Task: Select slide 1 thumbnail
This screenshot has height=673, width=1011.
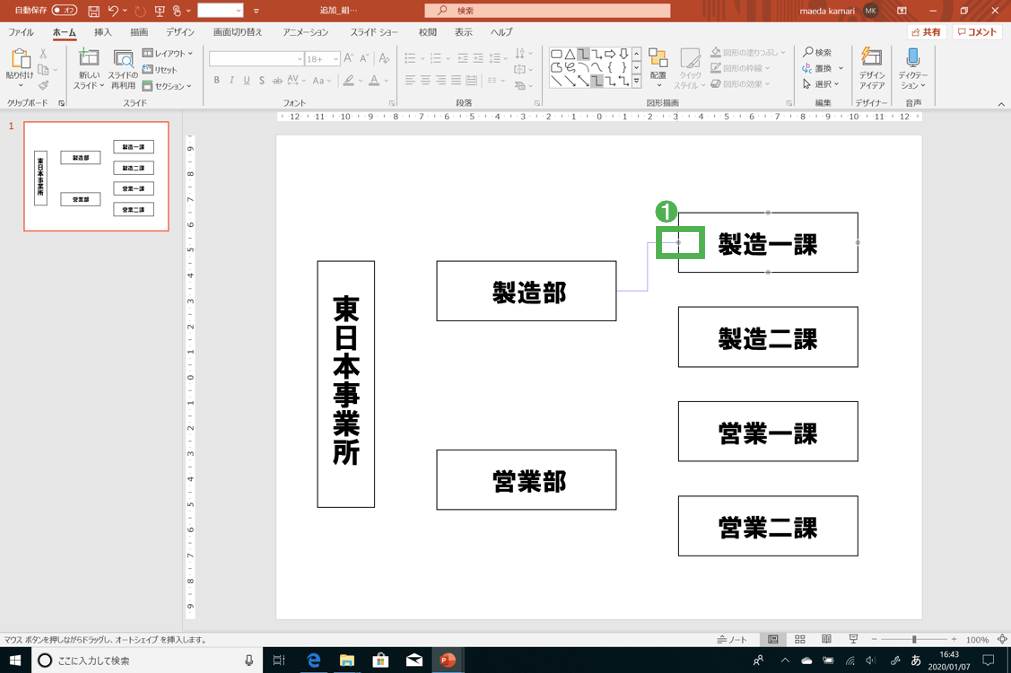Action: coord(96,176)
